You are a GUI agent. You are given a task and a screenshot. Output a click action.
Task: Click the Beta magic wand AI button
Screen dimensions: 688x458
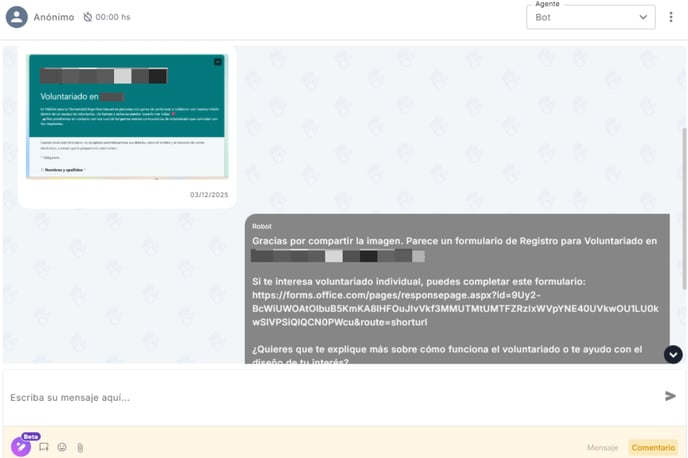21,446
